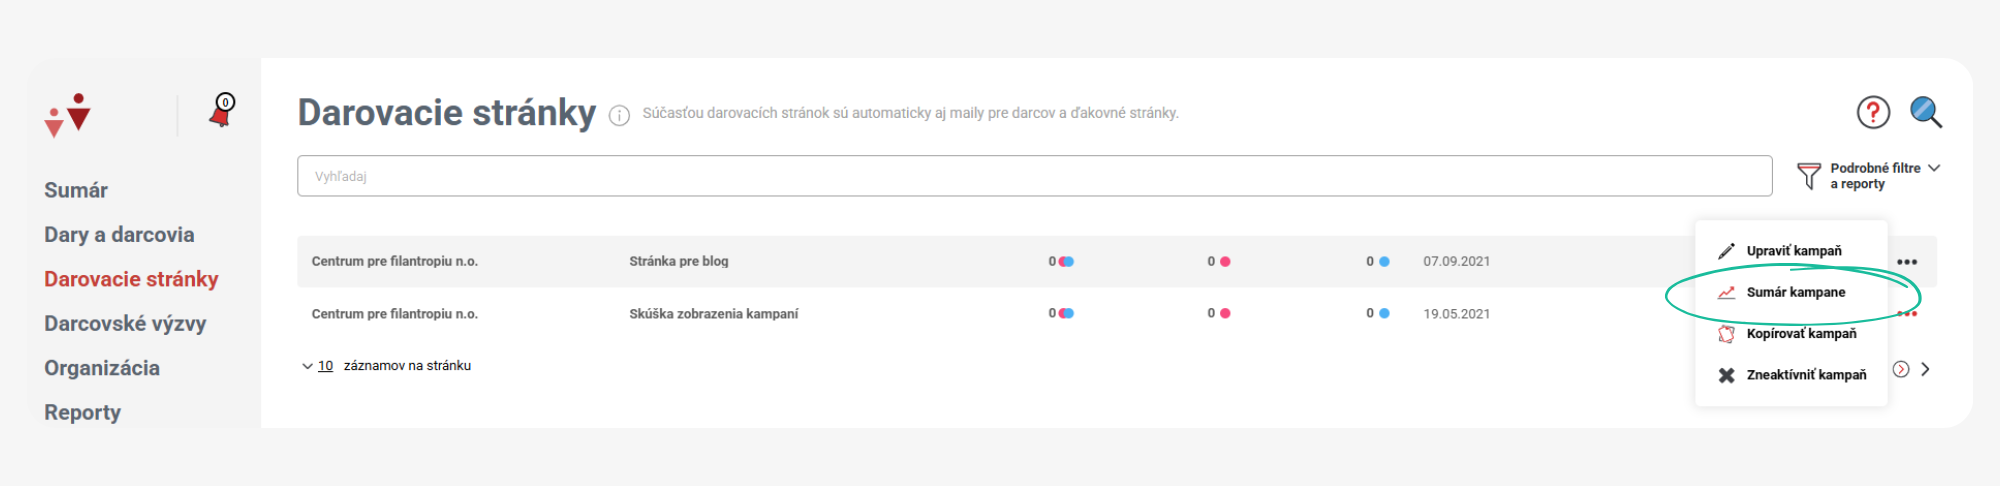Open three-dots menu for Stránka pre blog
Screen dimensions: 2000x486
pyautogui.click(x=1907, y=262)
